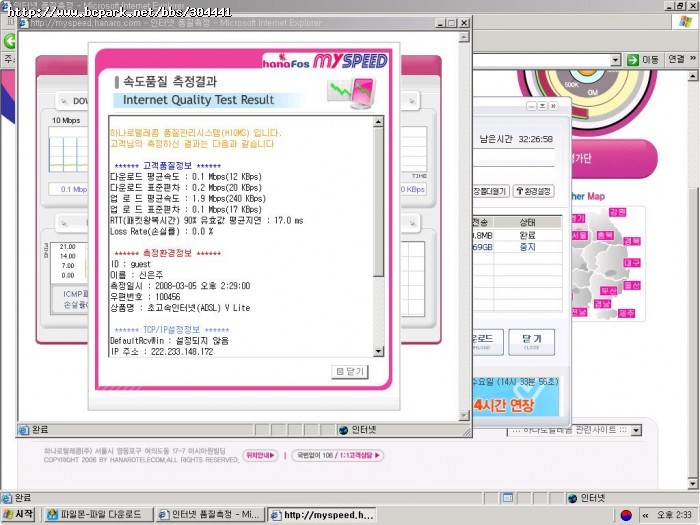Click the 대구 region label on map
This screenshot has height=525, width=700.
coord(632,262)
